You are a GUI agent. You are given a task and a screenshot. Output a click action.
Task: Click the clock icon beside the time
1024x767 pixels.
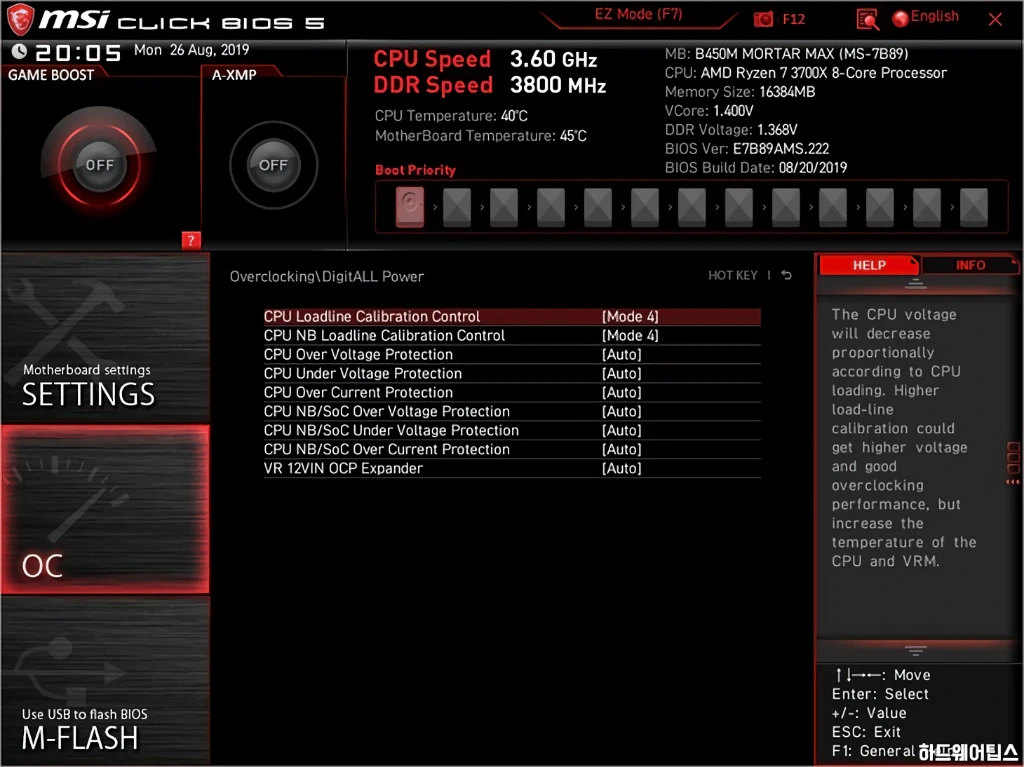(19, 51)
